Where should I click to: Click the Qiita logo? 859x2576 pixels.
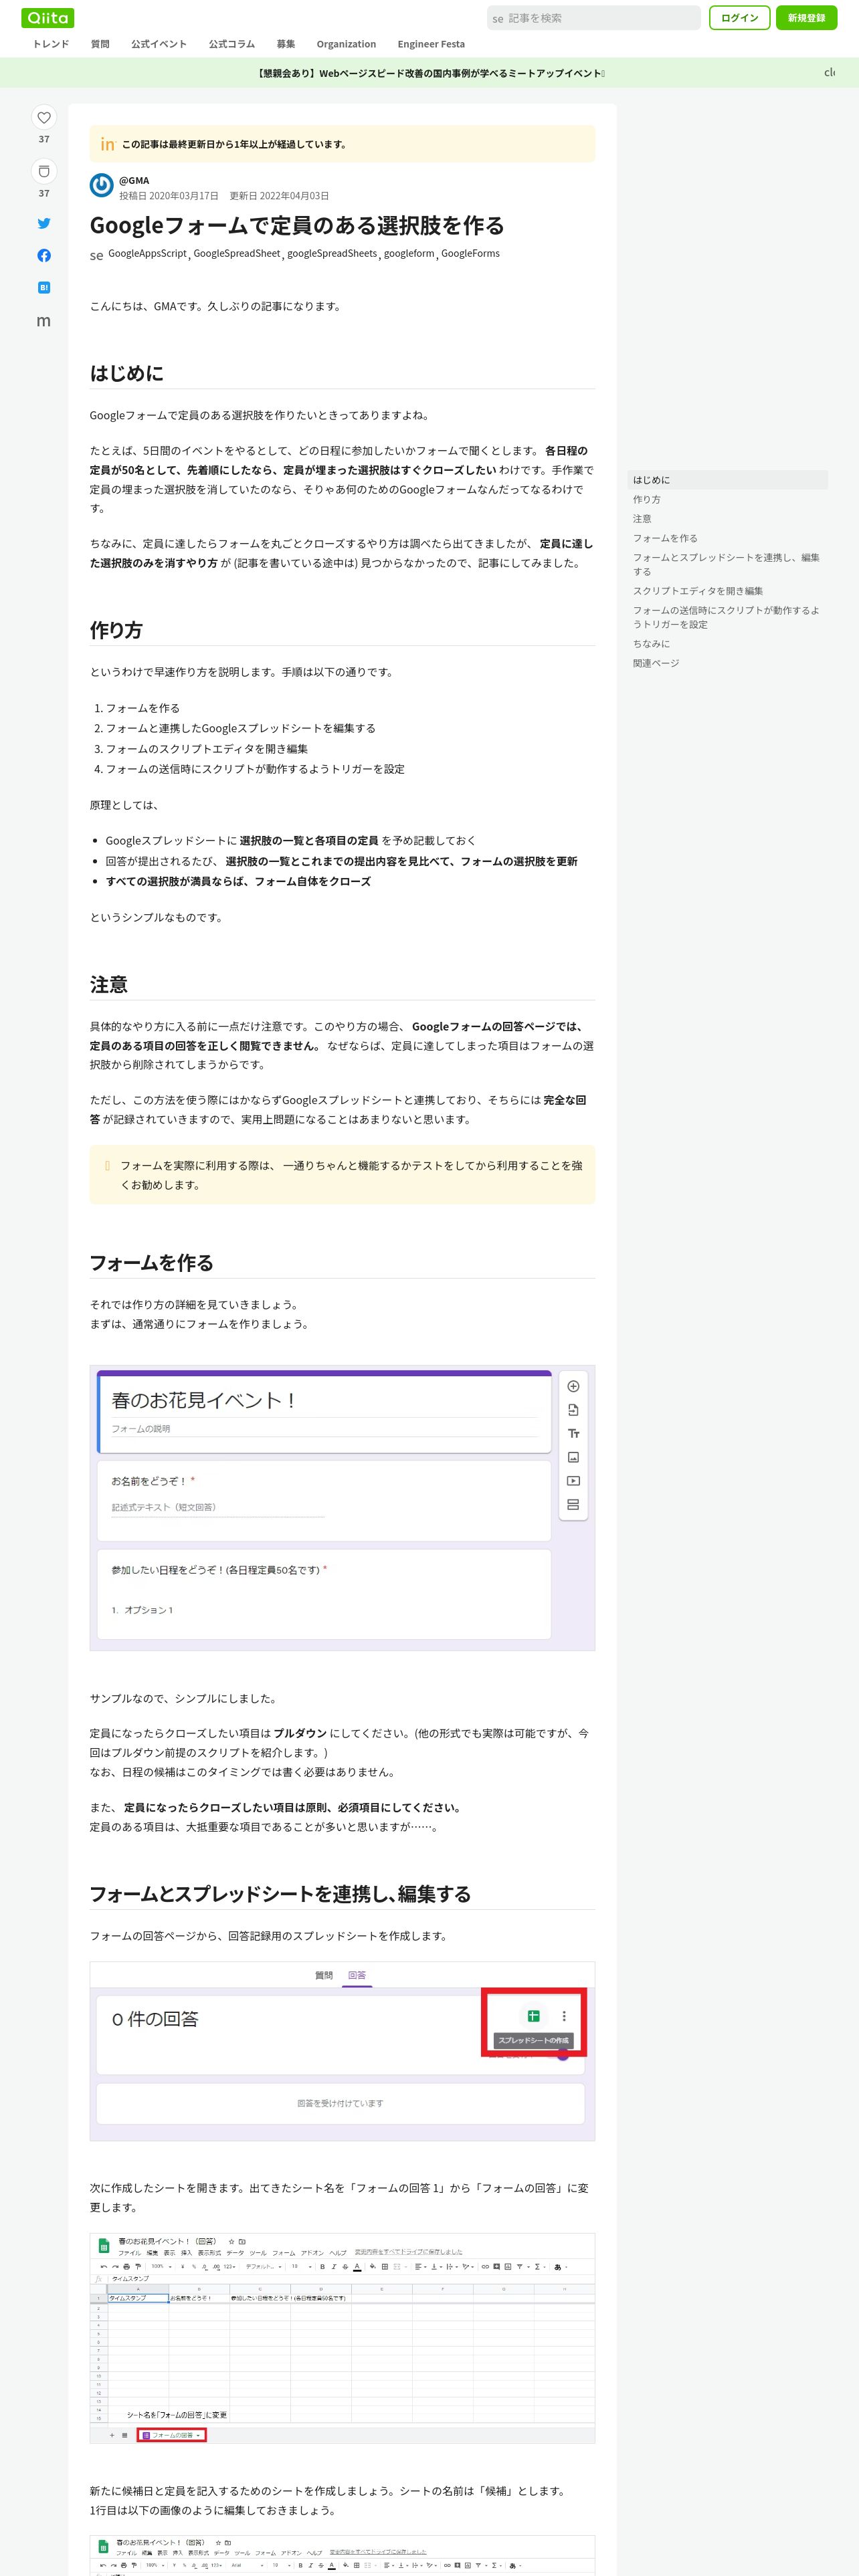point(48,18)
